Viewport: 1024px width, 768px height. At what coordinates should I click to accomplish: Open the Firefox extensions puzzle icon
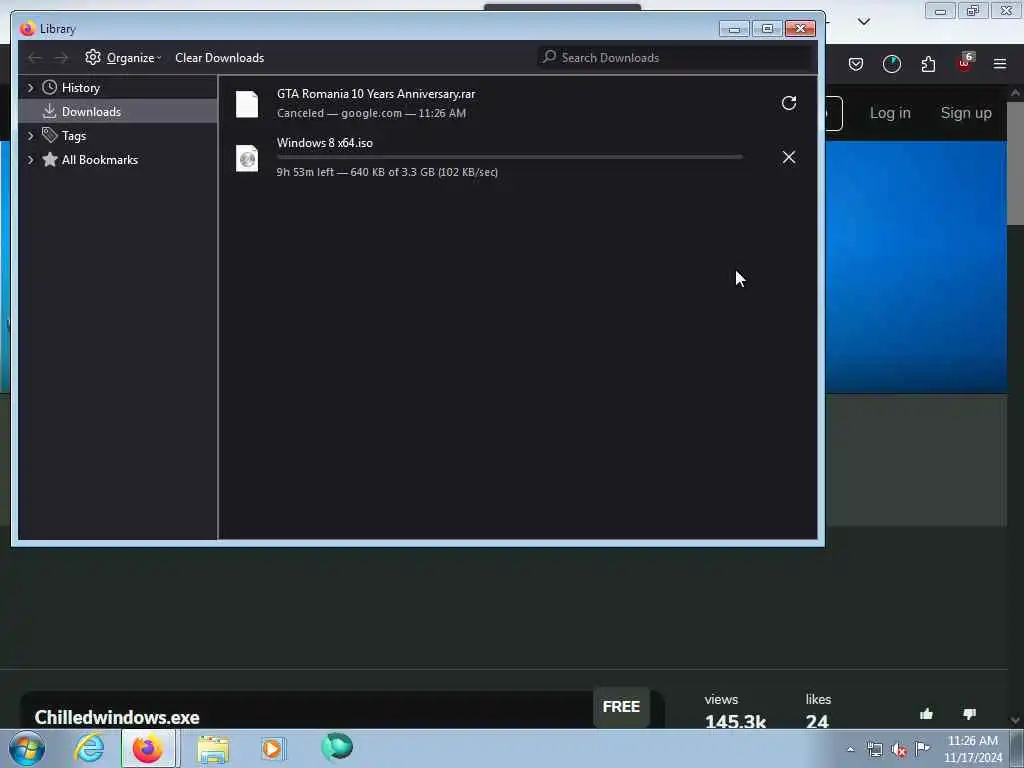pos(928,64)
